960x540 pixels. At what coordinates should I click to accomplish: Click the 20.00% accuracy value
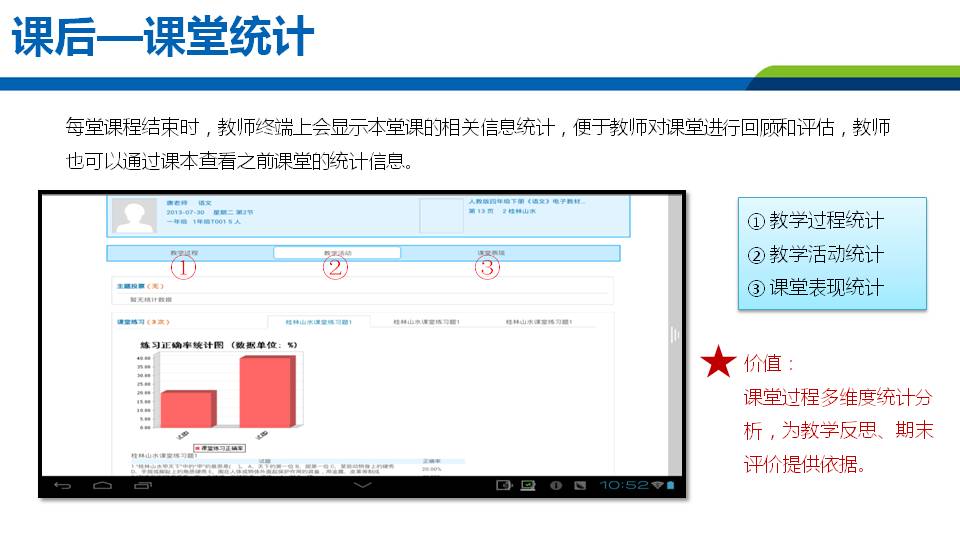tap(431, 469)
